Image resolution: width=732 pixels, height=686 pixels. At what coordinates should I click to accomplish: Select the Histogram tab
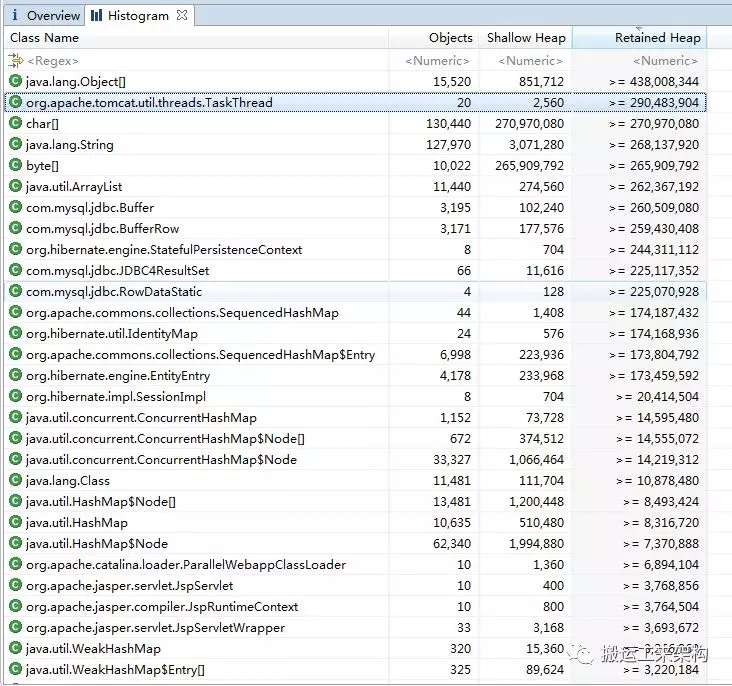[138, 15]
